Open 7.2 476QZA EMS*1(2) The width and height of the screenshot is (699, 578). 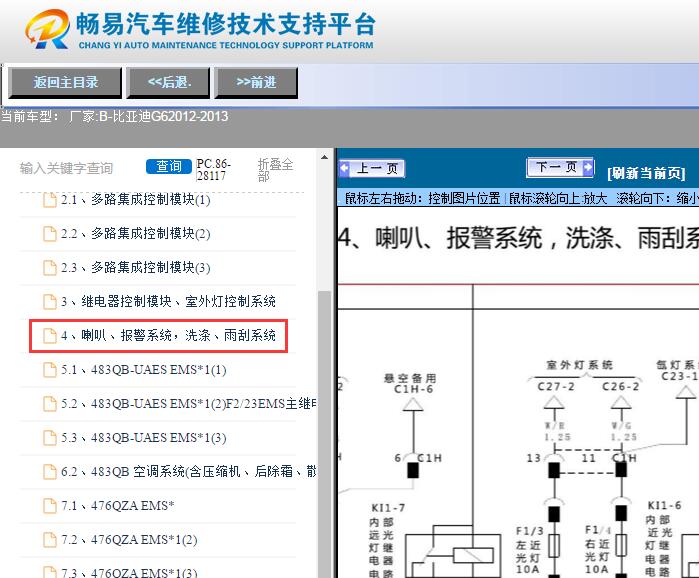[129, 540]
